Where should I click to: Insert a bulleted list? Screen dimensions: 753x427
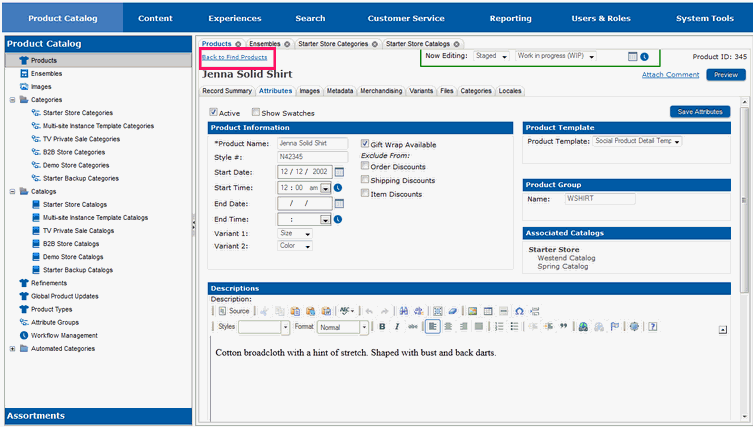tap(514, 327)
